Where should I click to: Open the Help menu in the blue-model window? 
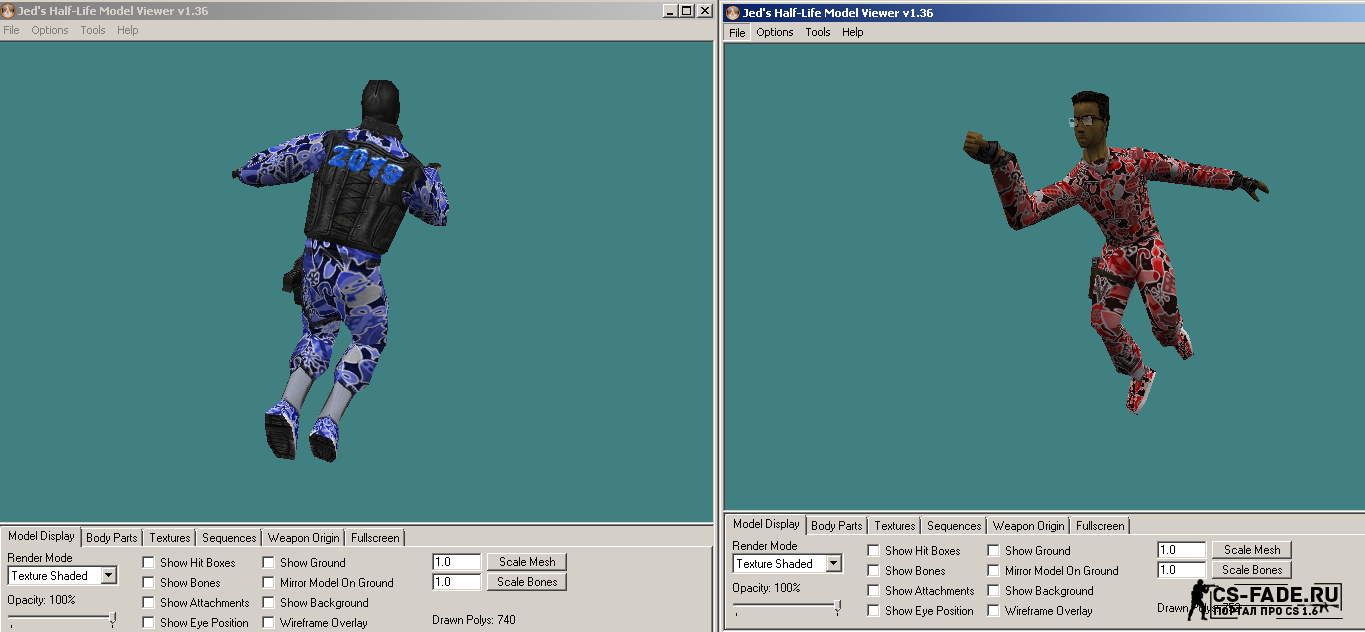[x=128, y=30]
